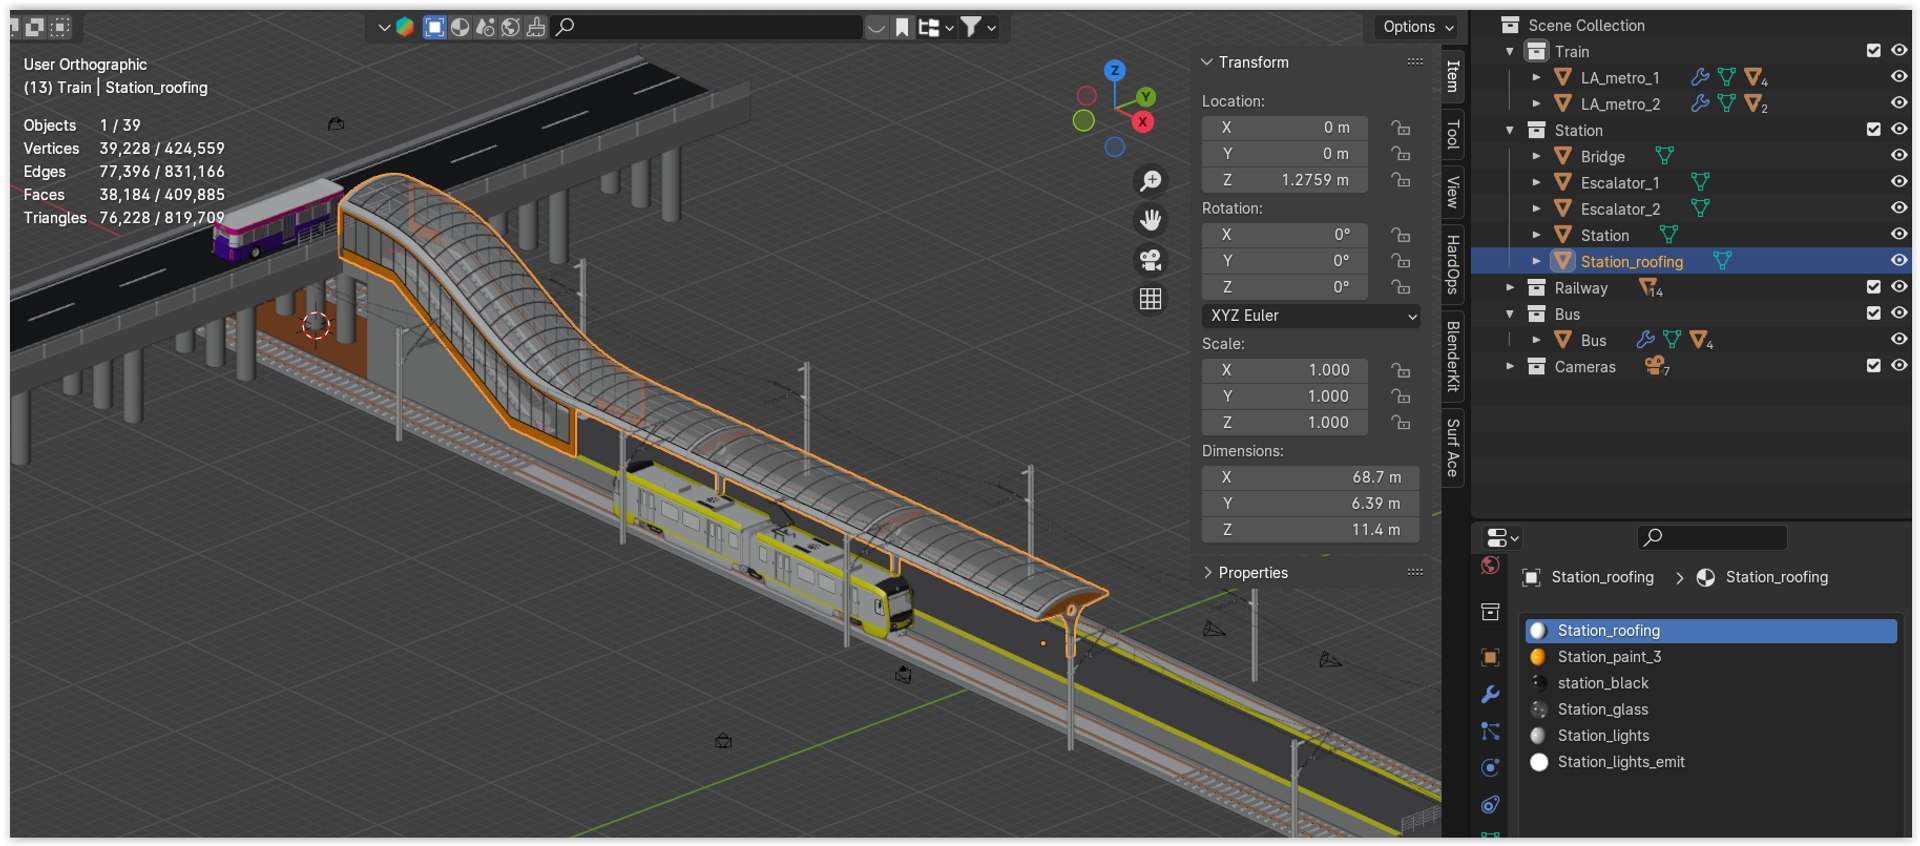The width and height of the screenshot is (1920, 846).
Task: Open the Physics properties tab icon
Action: click(1490, 768)
